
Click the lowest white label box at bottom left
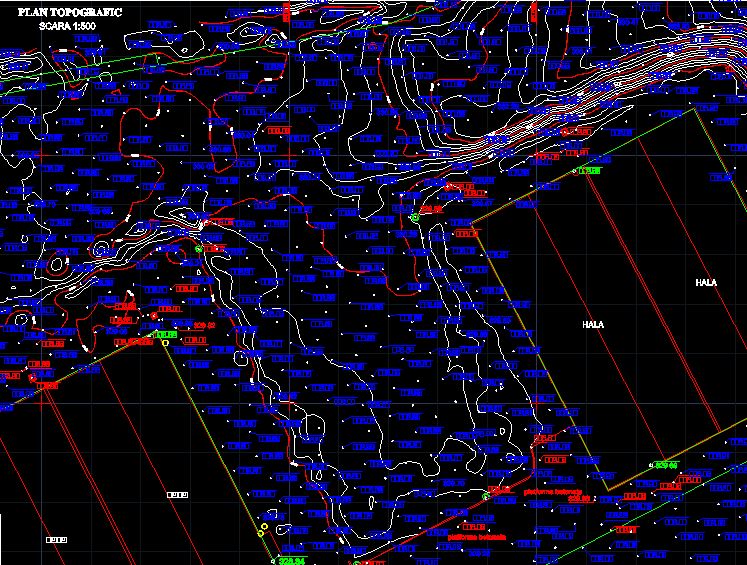[56, 540]
